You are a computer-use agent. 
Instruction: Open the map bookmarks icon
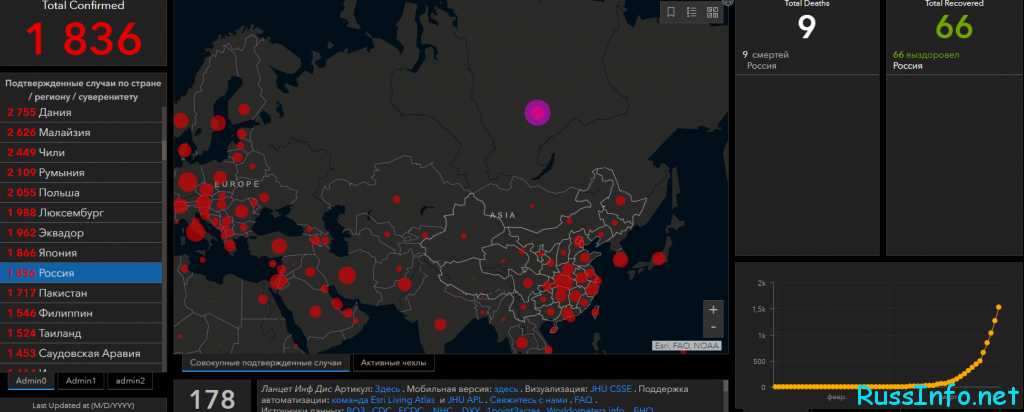(671, 12)
